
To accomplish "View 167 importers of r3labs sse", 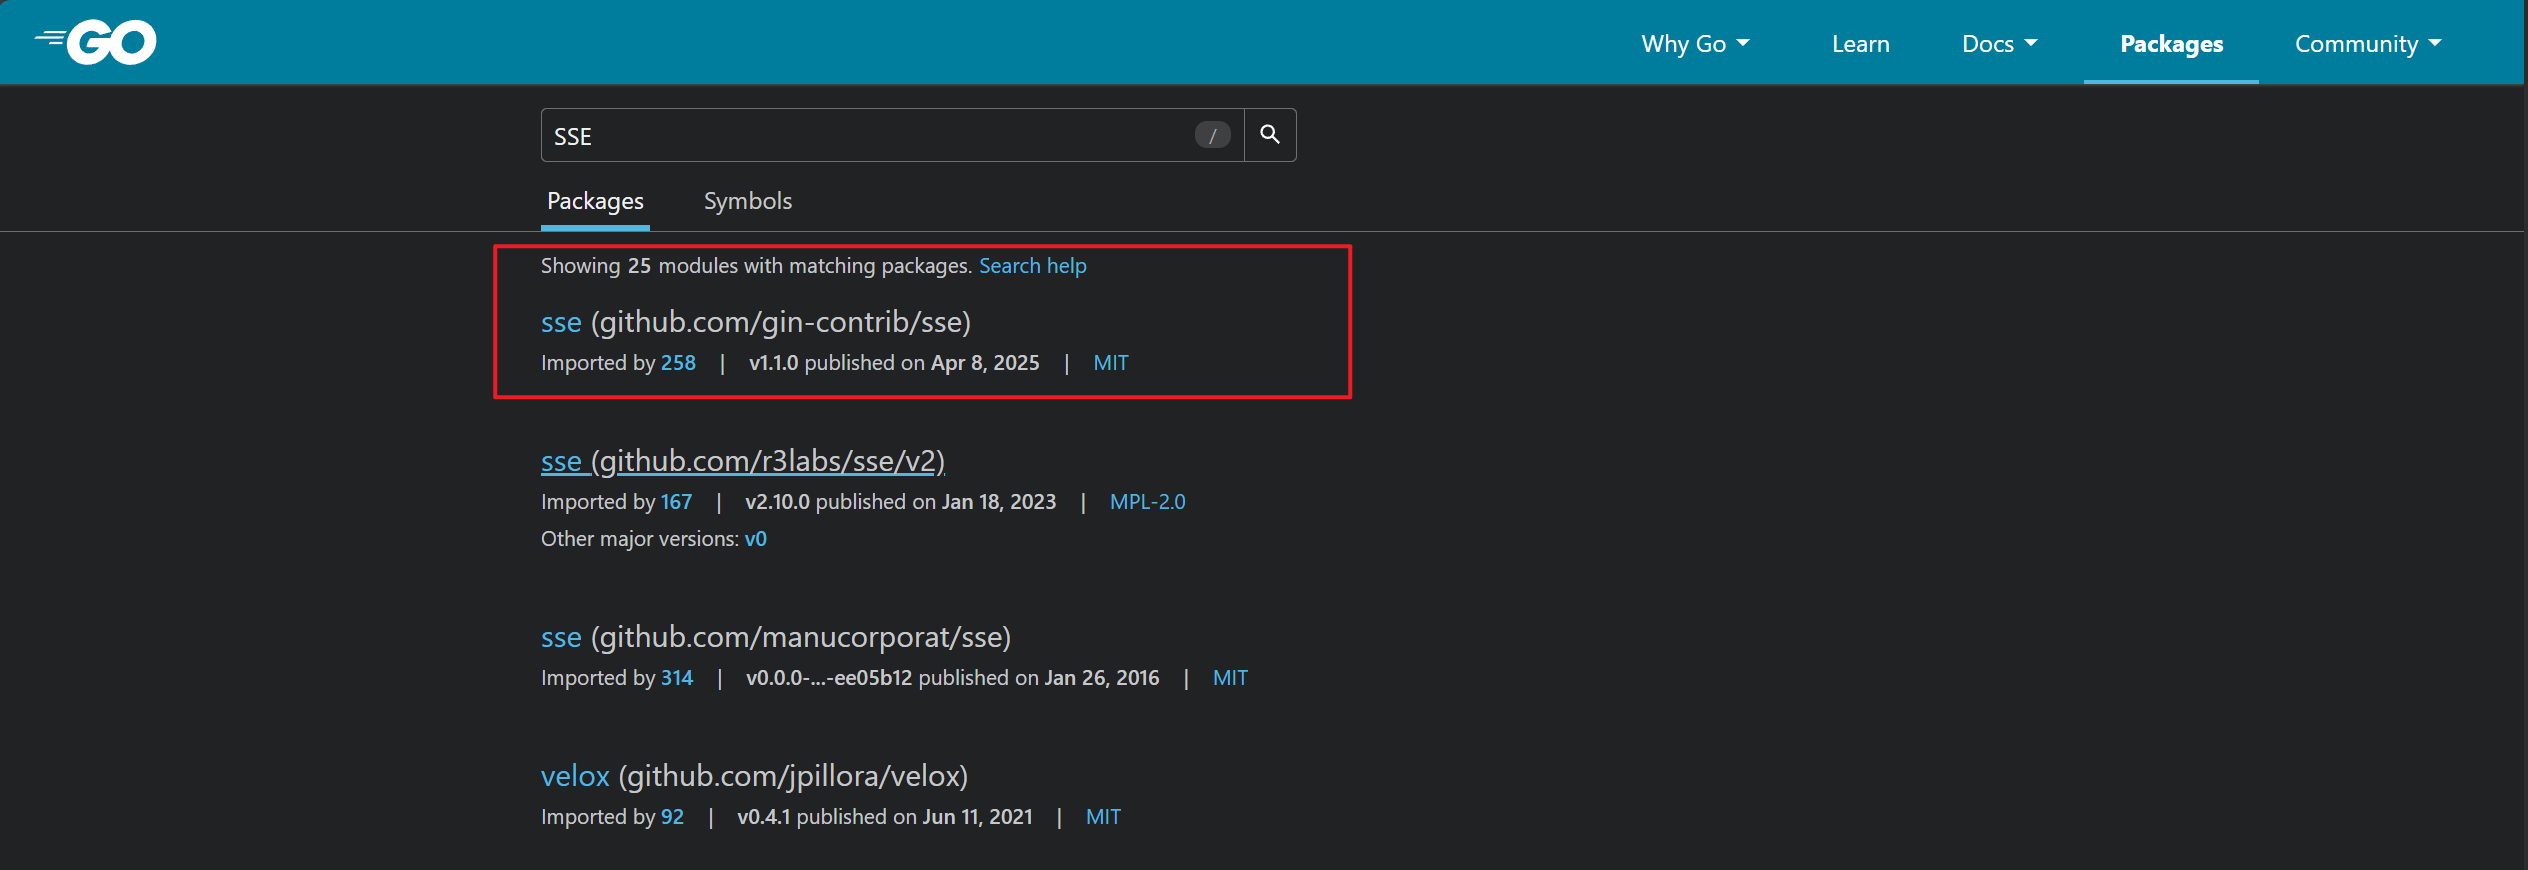I will coord(676,502).
